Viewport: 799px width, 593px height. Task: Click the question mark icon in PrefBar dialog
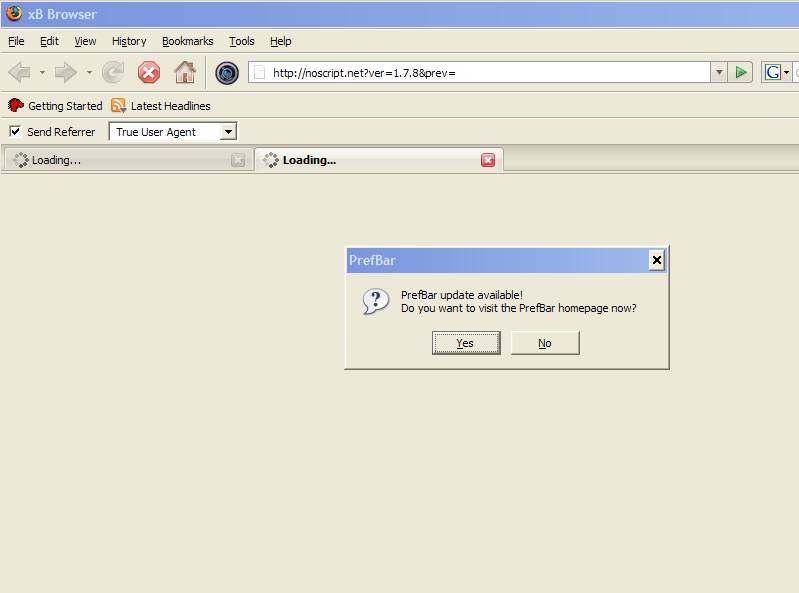376,302
